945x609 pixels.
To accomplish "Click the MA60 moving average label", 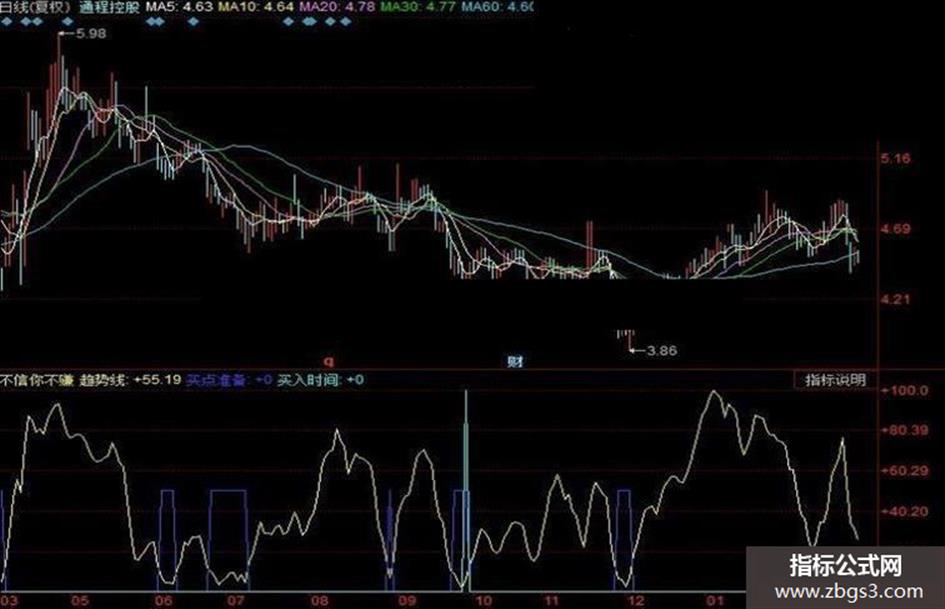I will [x=497, y=7].
